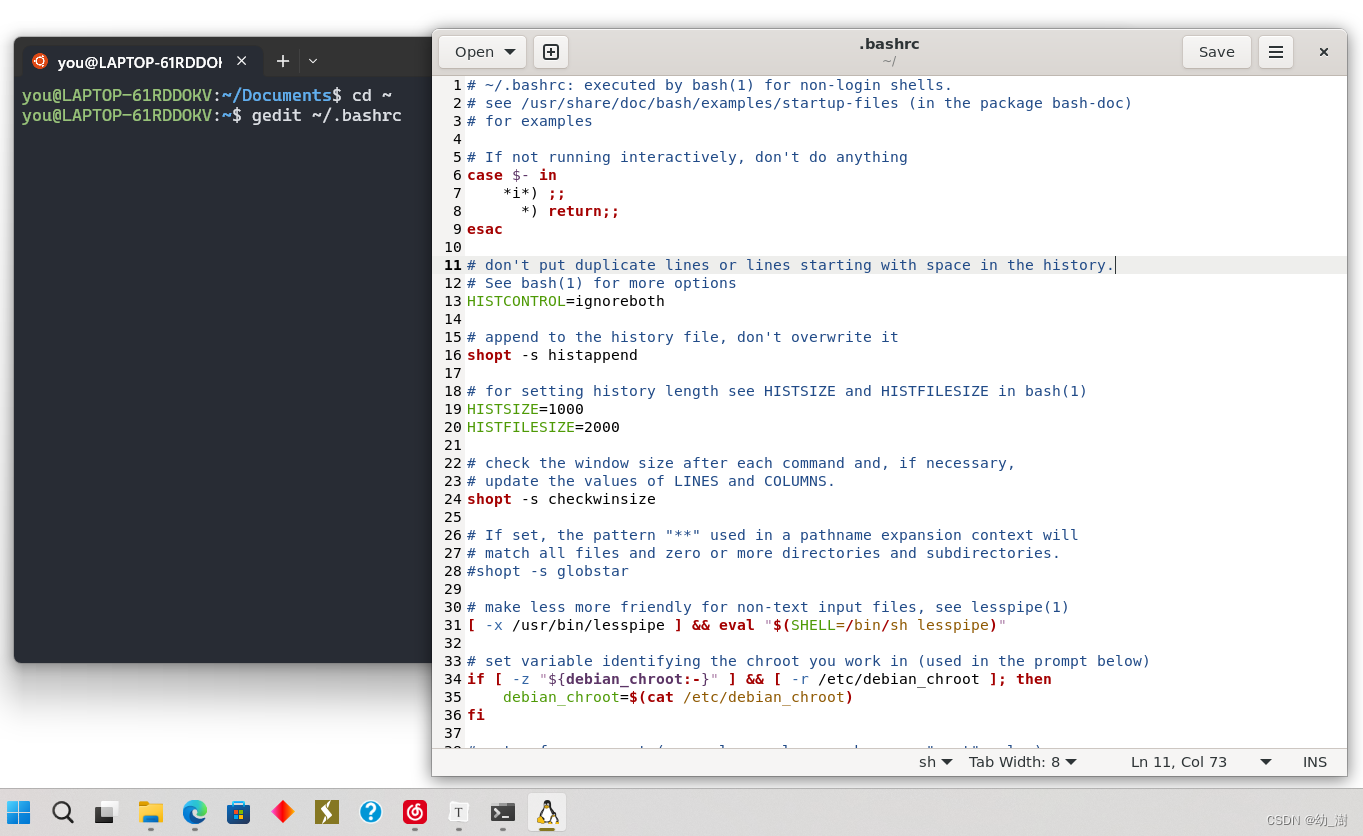
Task: Launch File Explorer from the taskbar
Action: tap(151, 812)
